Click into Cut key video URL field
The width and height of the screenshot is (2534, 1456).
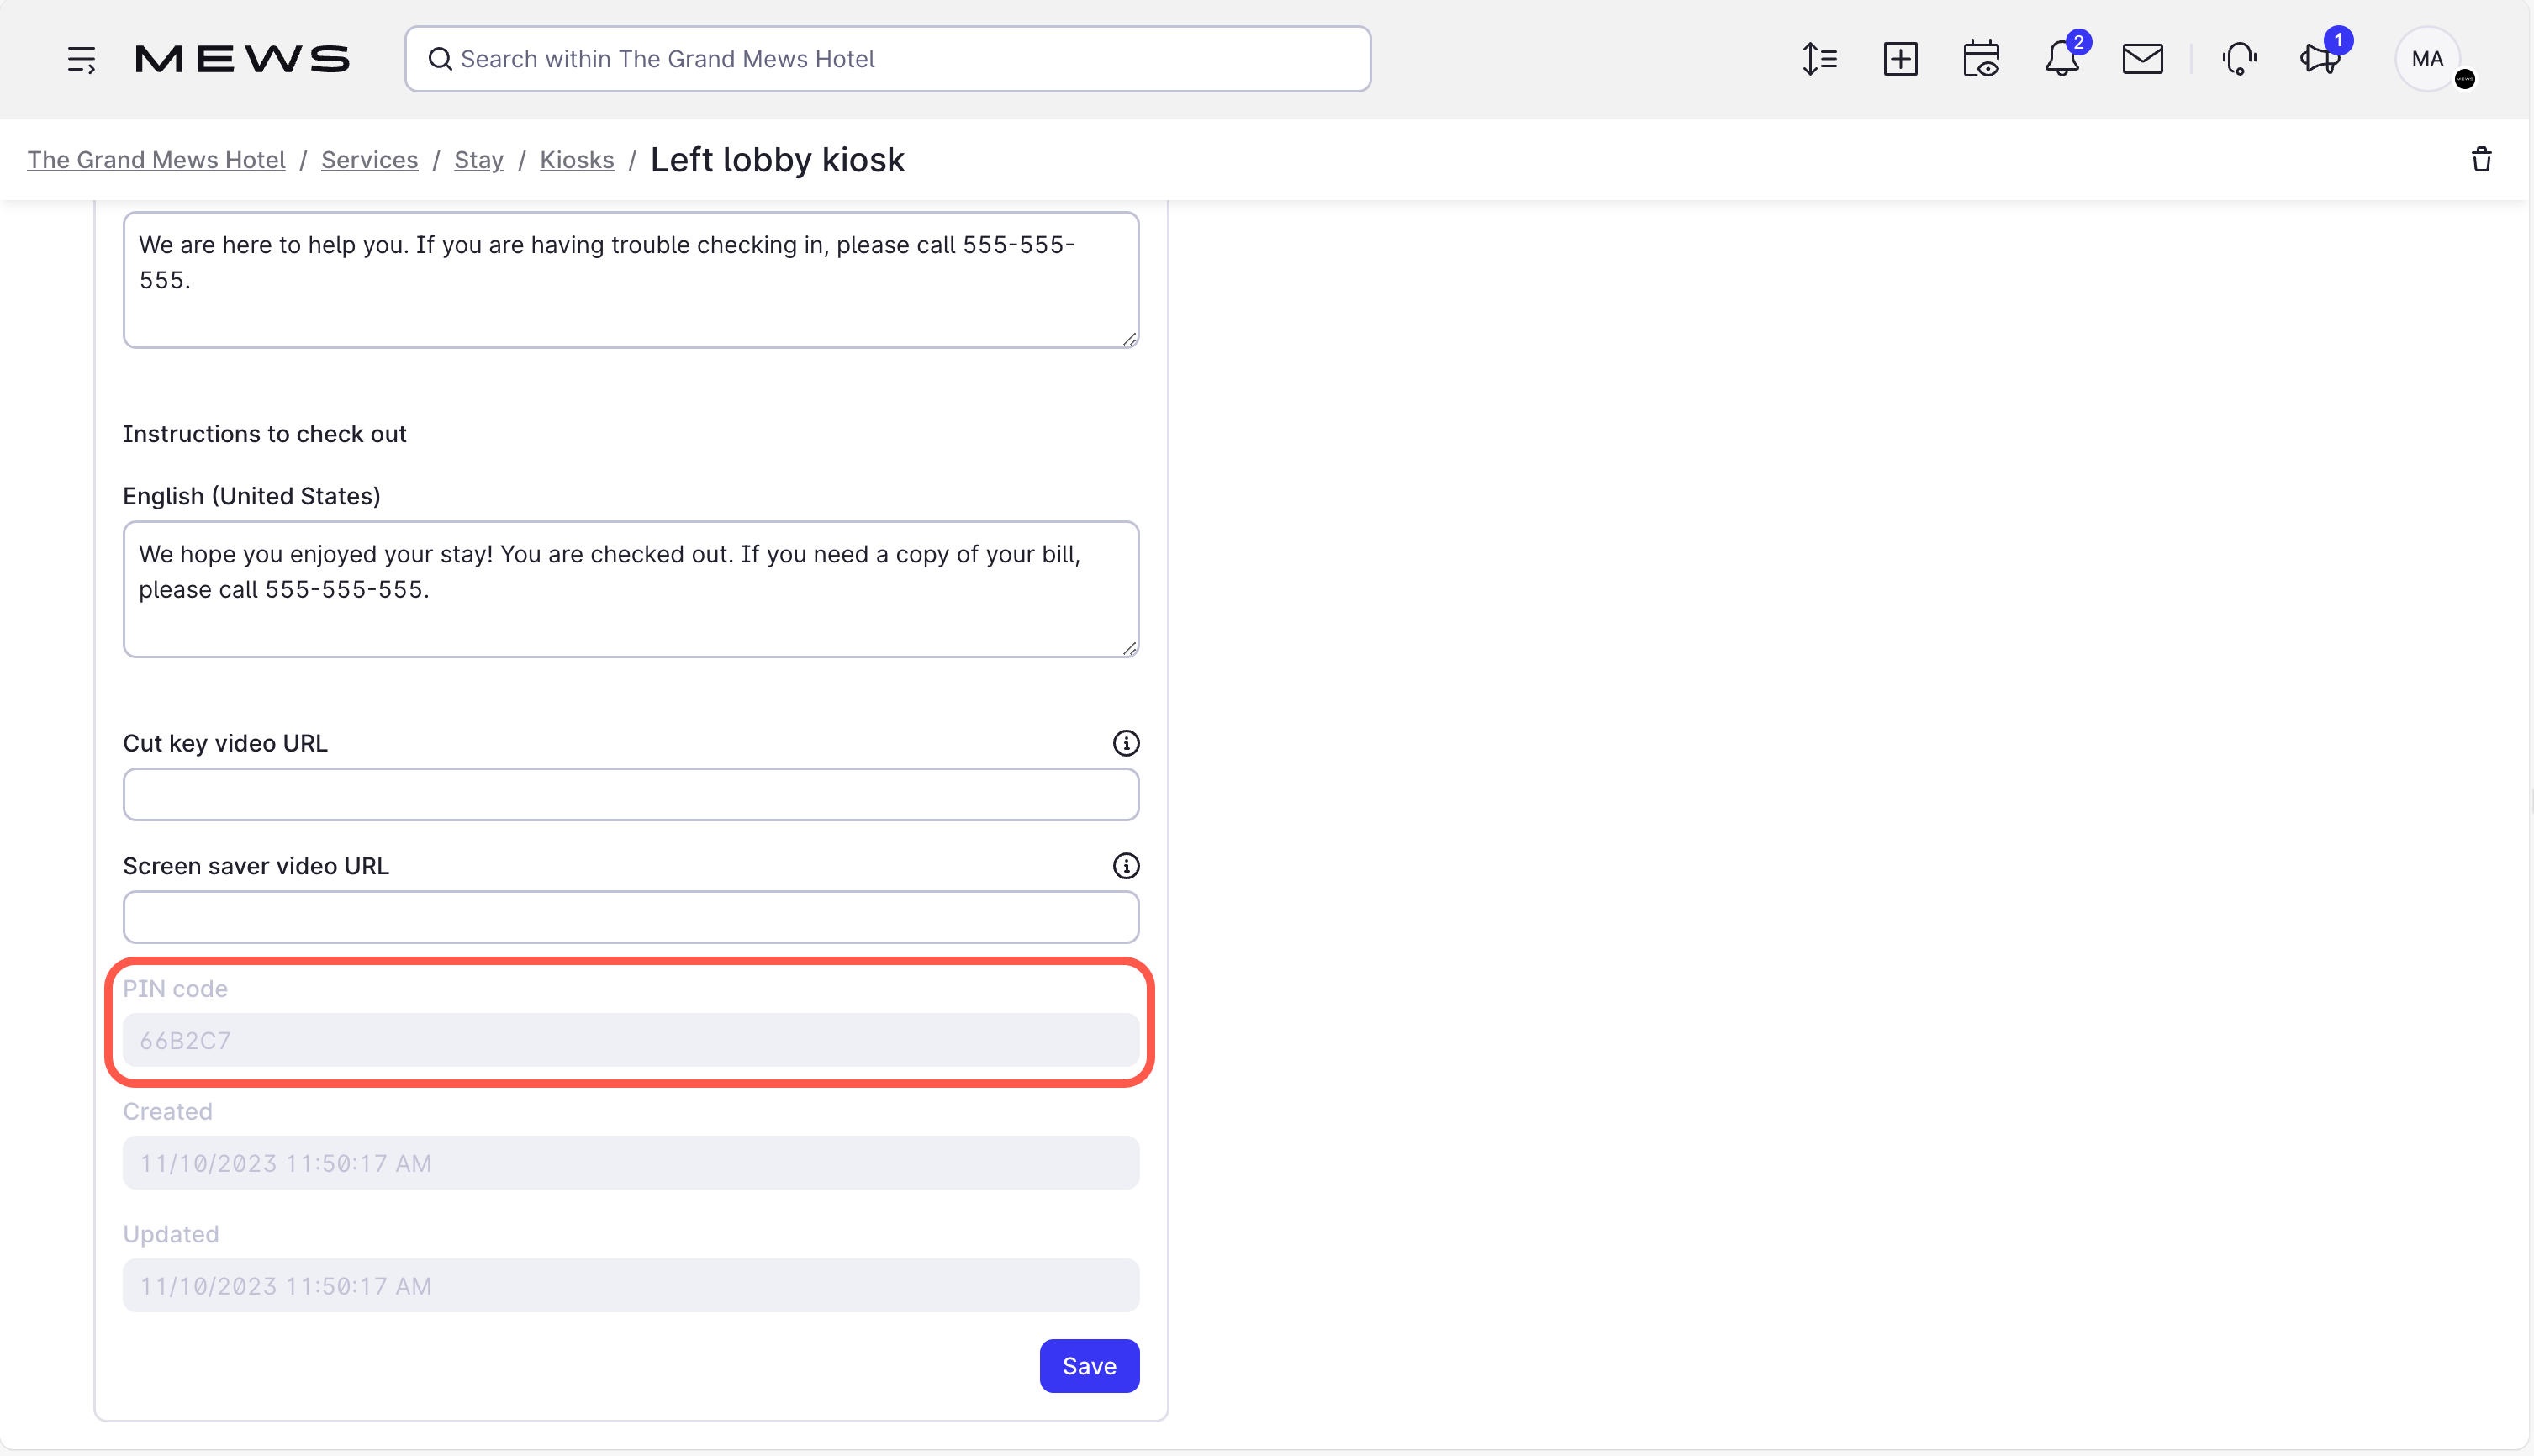(630, 795)
